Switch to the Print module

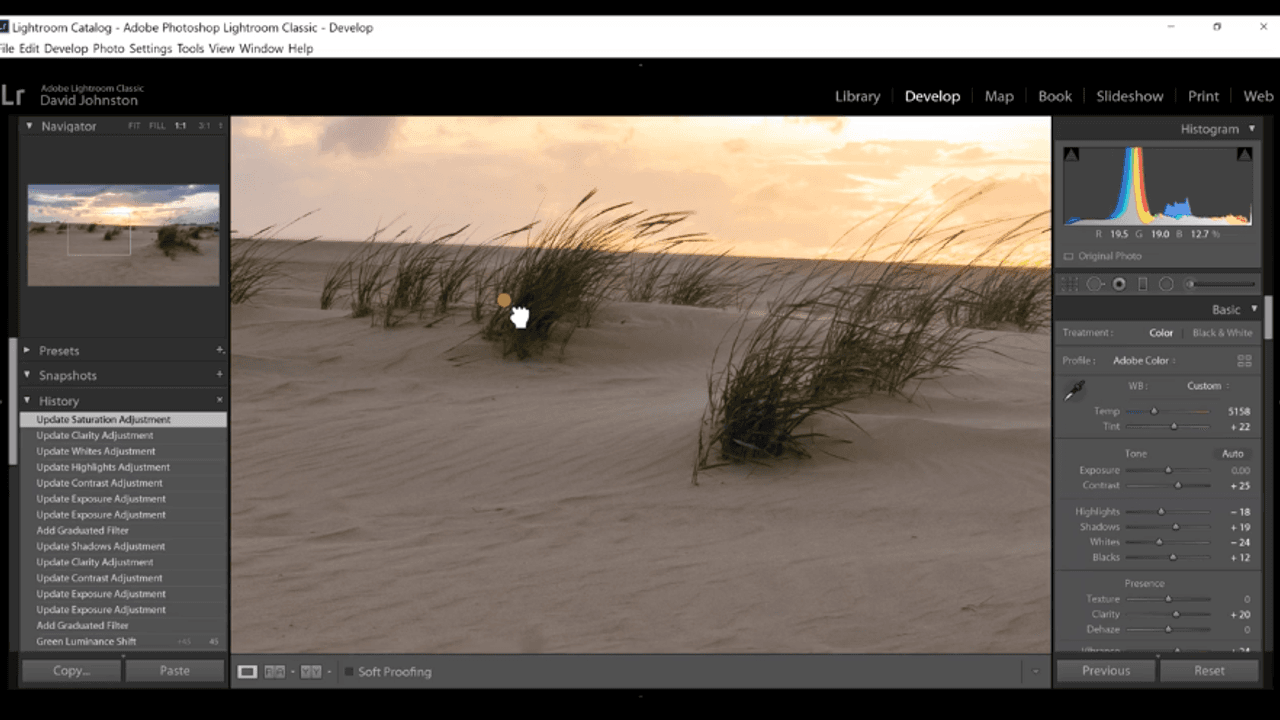pos(1203,96)
